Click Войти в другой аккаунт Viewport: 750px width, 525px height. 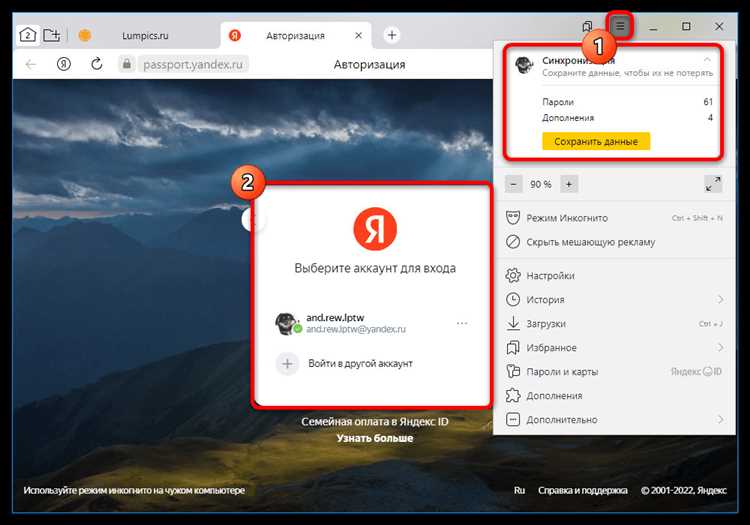coord(360,363)
